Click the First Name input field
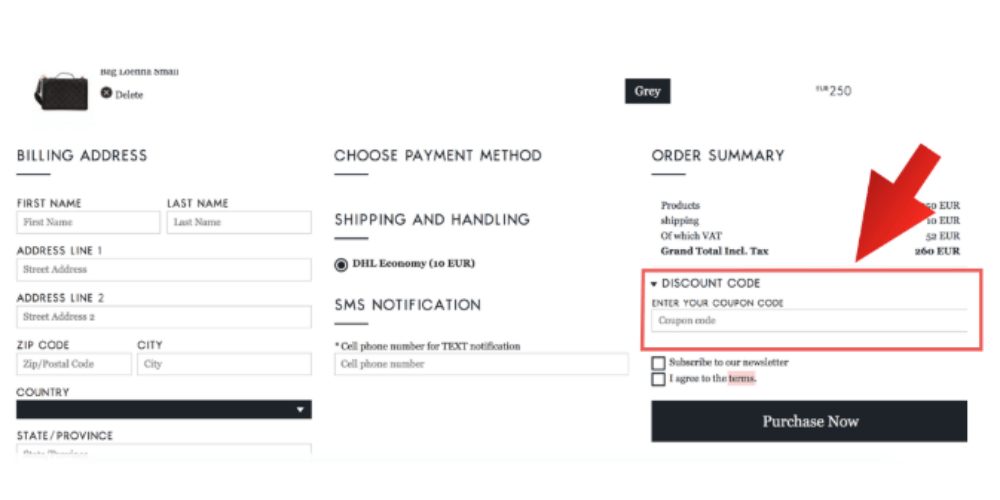The image size is (1000, 500). (x=88, y=222)
